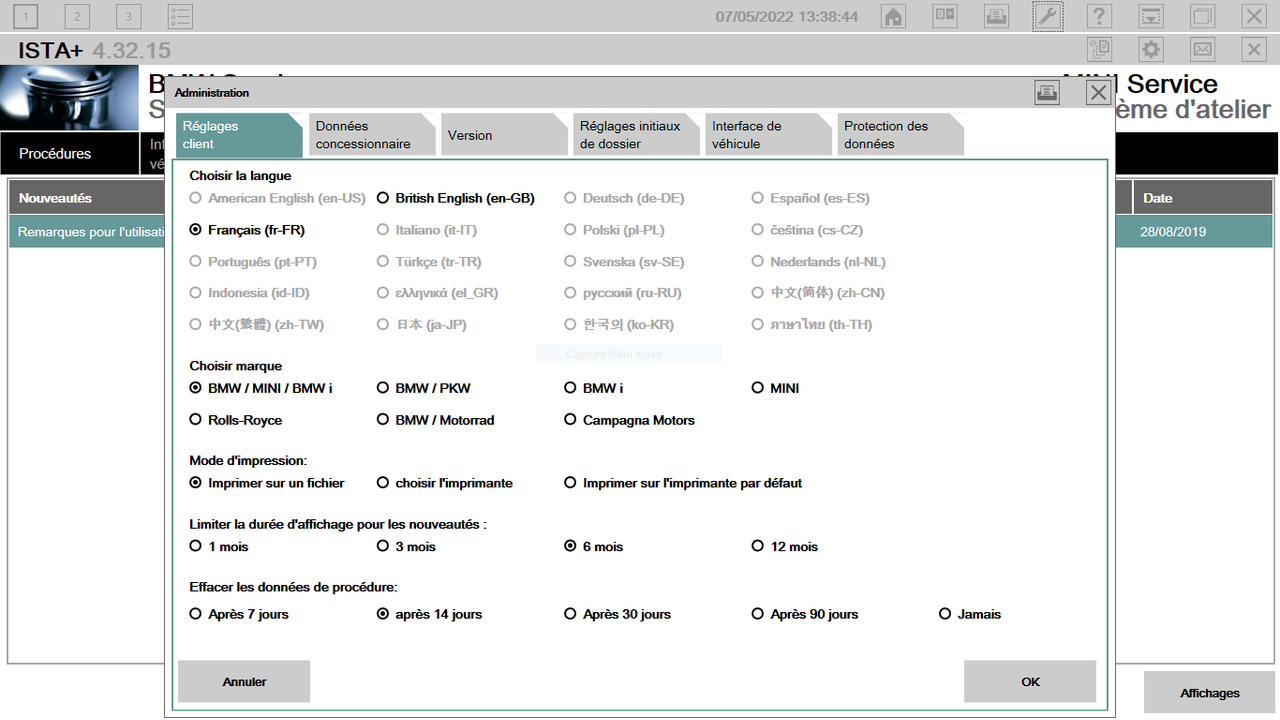Viewport: 1280px width, 720px height.
Task: Click the Affichages button
Action: pos(1210,693)
